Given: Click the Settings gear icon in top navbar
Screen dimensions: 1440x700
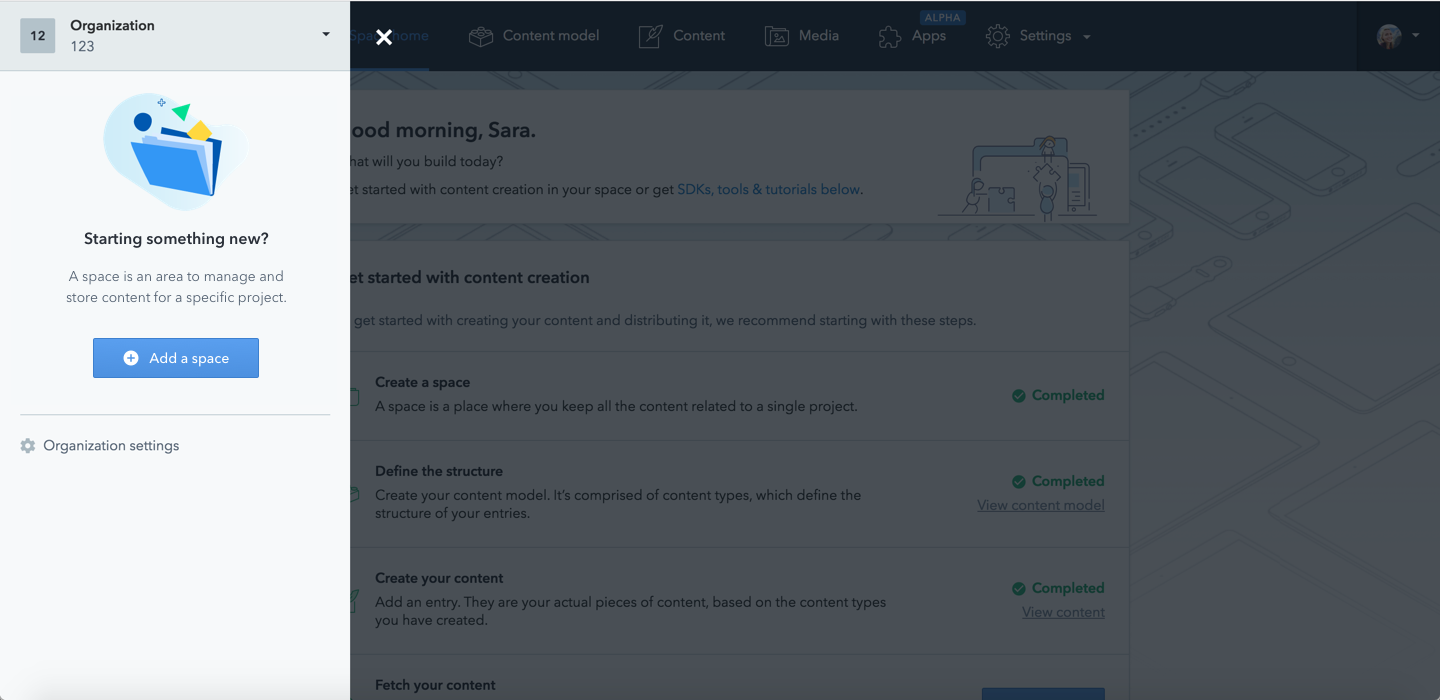Looking at the screenshot, I should point(997,36).
